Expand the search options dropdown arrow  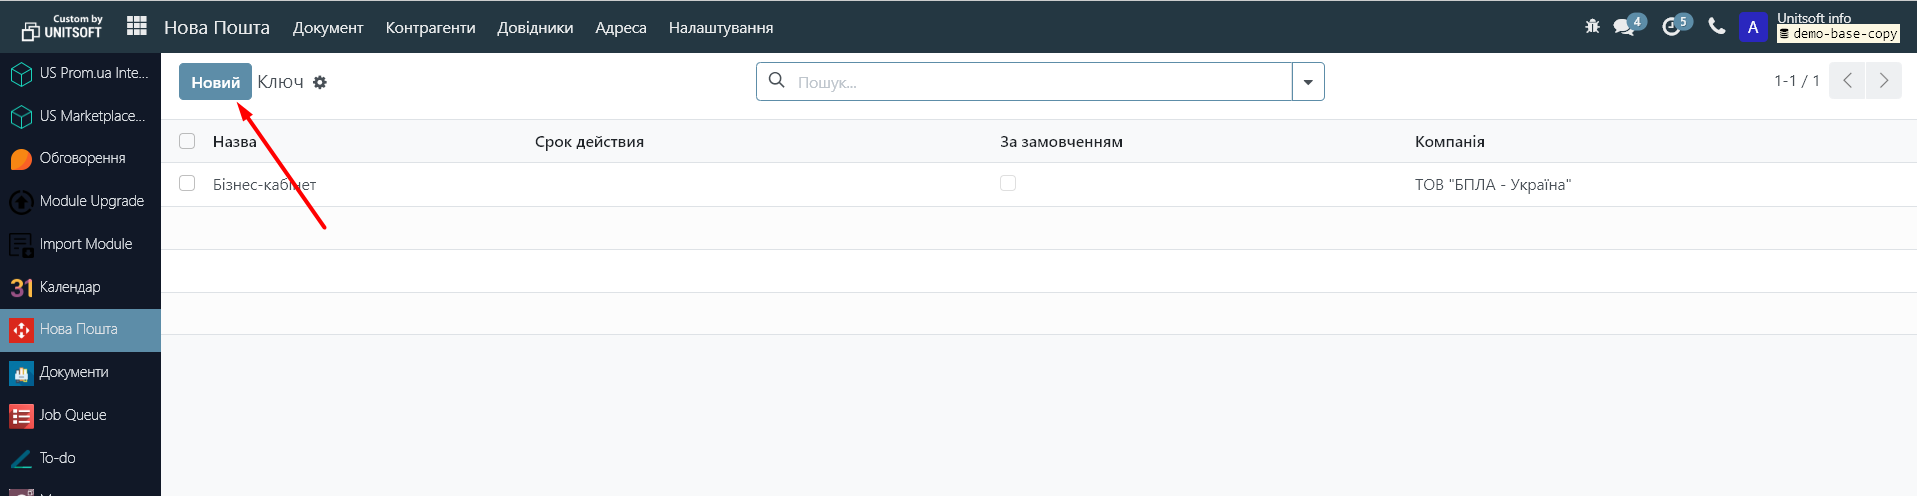point(1308,82)
